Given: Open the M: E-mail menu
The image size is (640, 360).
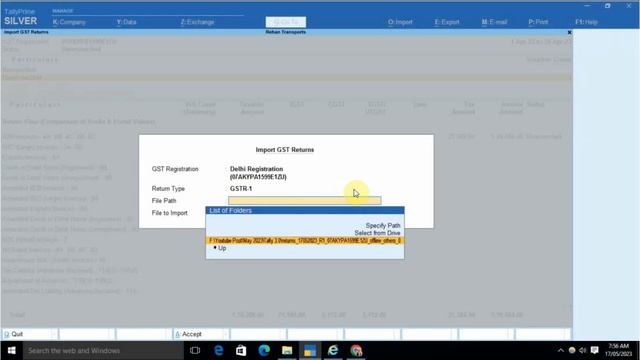Looking at the screenshot, I should 494,22.
